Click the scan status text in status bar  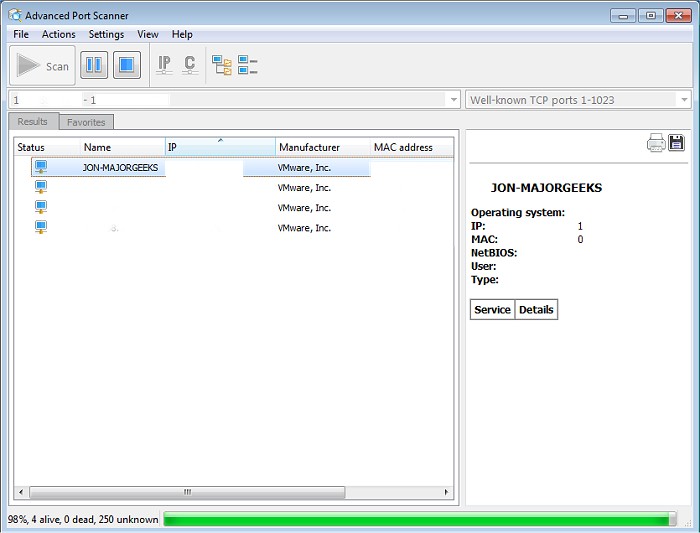pos(83,519)
